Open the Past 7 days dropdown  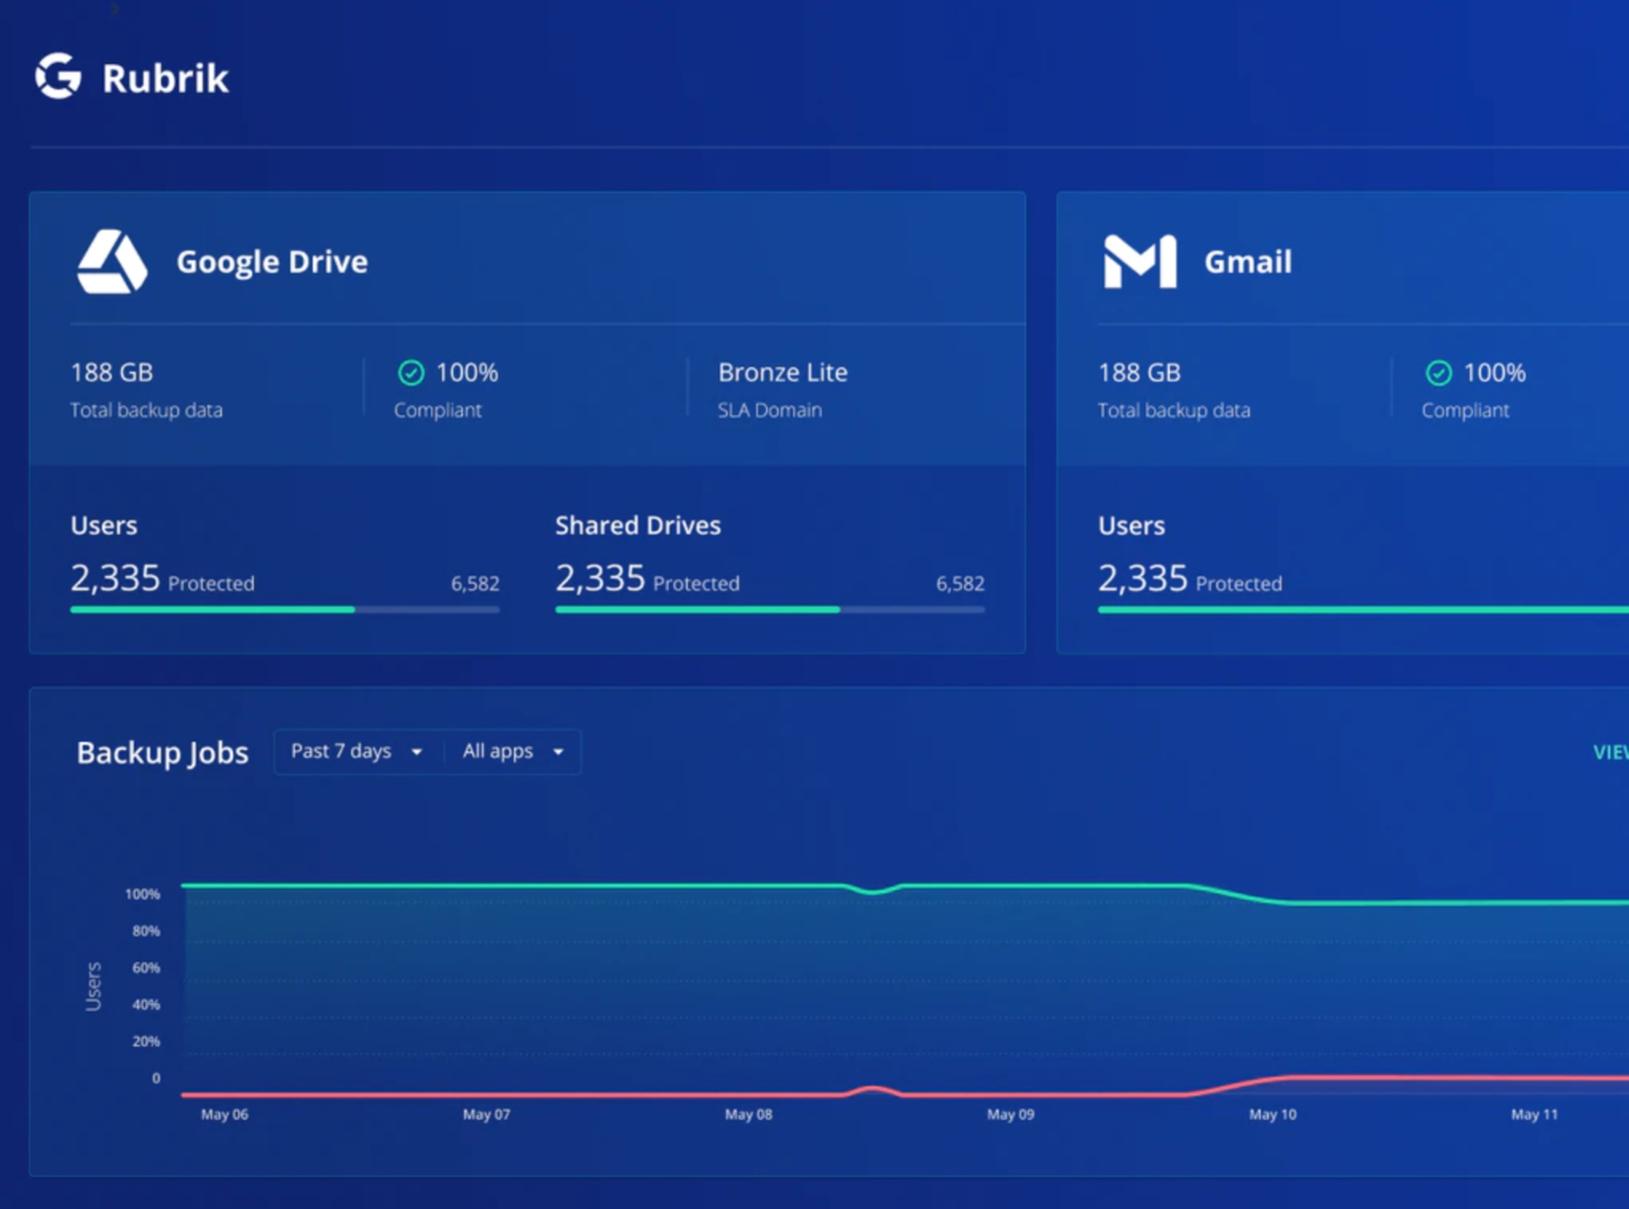click(356, 751)
